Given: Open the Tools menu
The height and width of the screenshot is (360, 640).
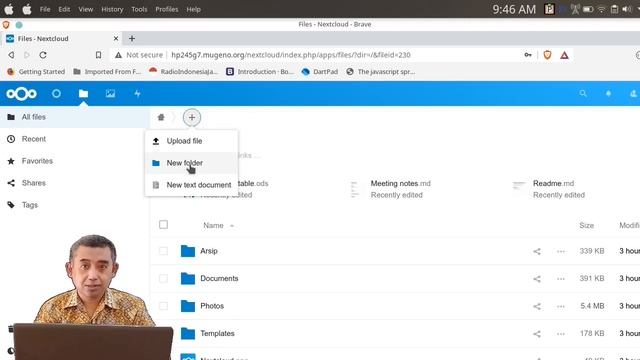Looking at the screenshot, I should tap(139, 9).
